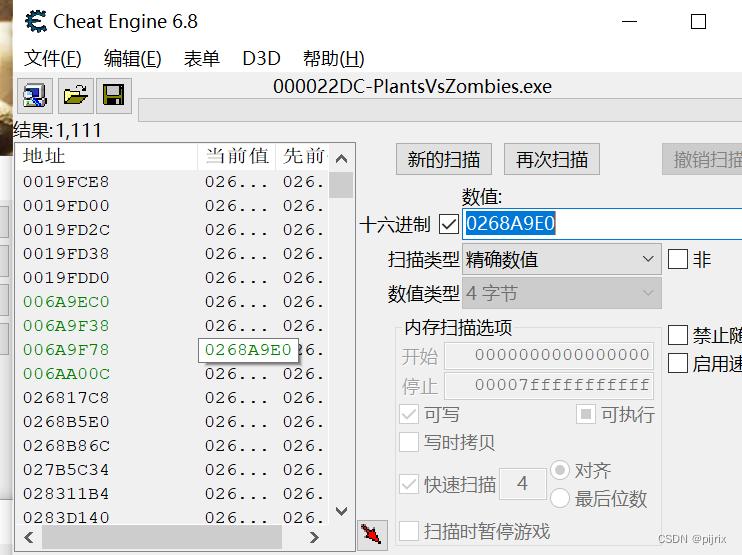Toggle the 可写 writable checkbox

pyautogui.click(x=409, y=415)
